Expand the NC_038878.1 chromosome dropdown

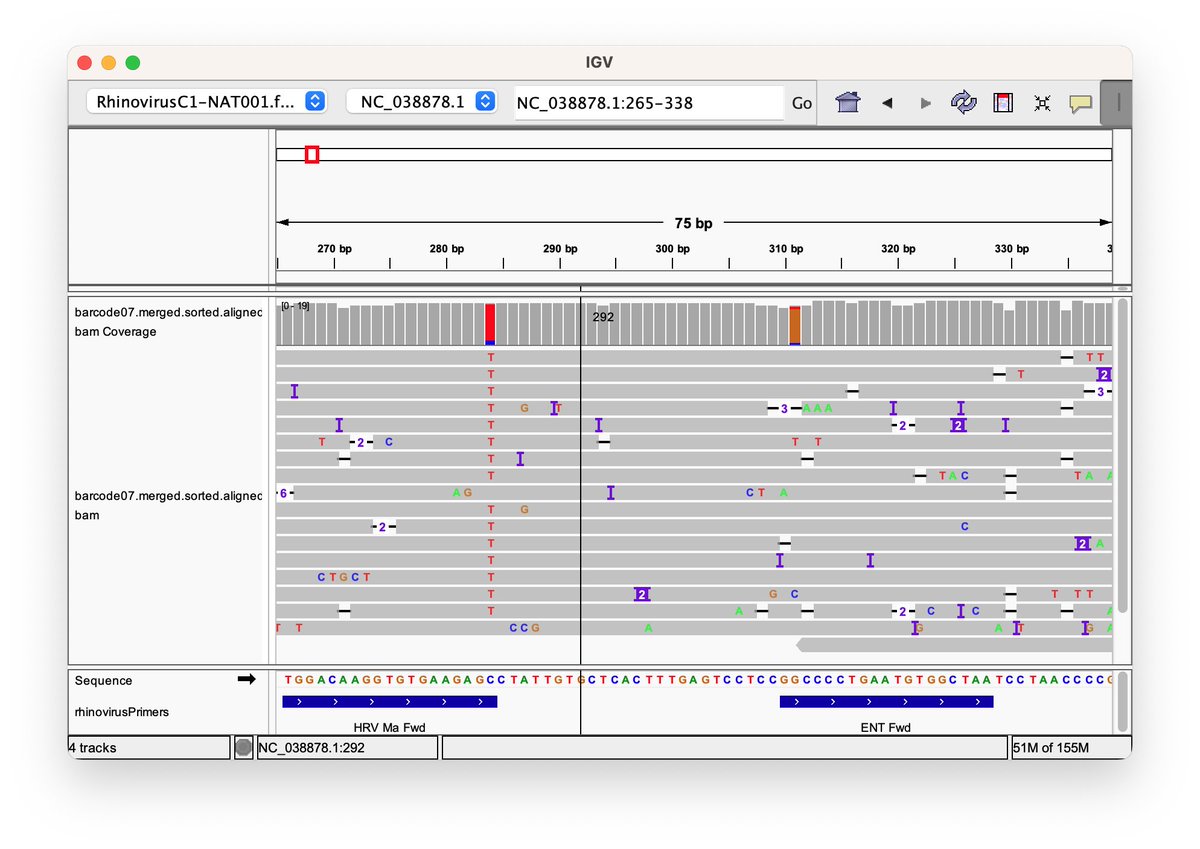[421, 101]
